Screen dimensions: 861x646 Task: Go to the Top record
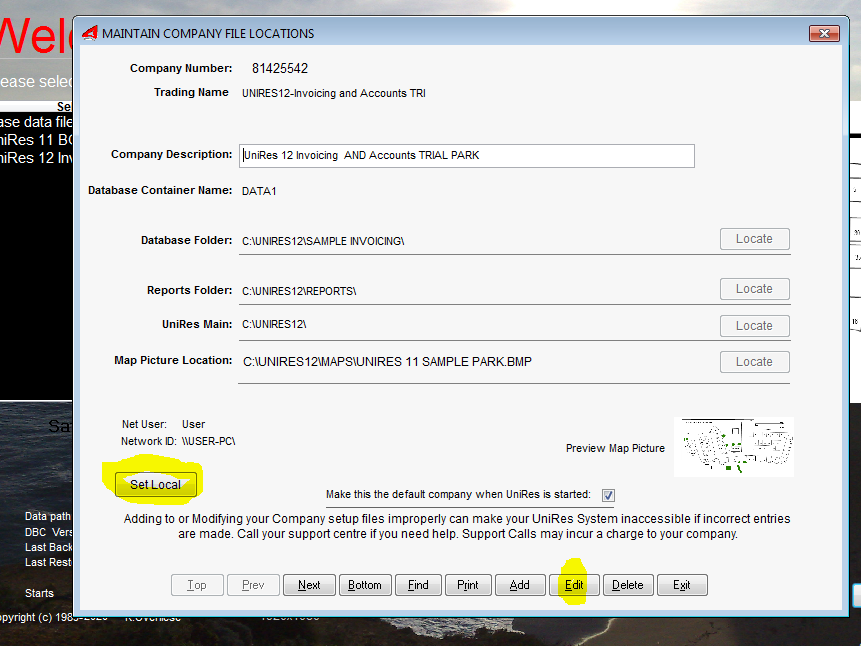point(197,585)
